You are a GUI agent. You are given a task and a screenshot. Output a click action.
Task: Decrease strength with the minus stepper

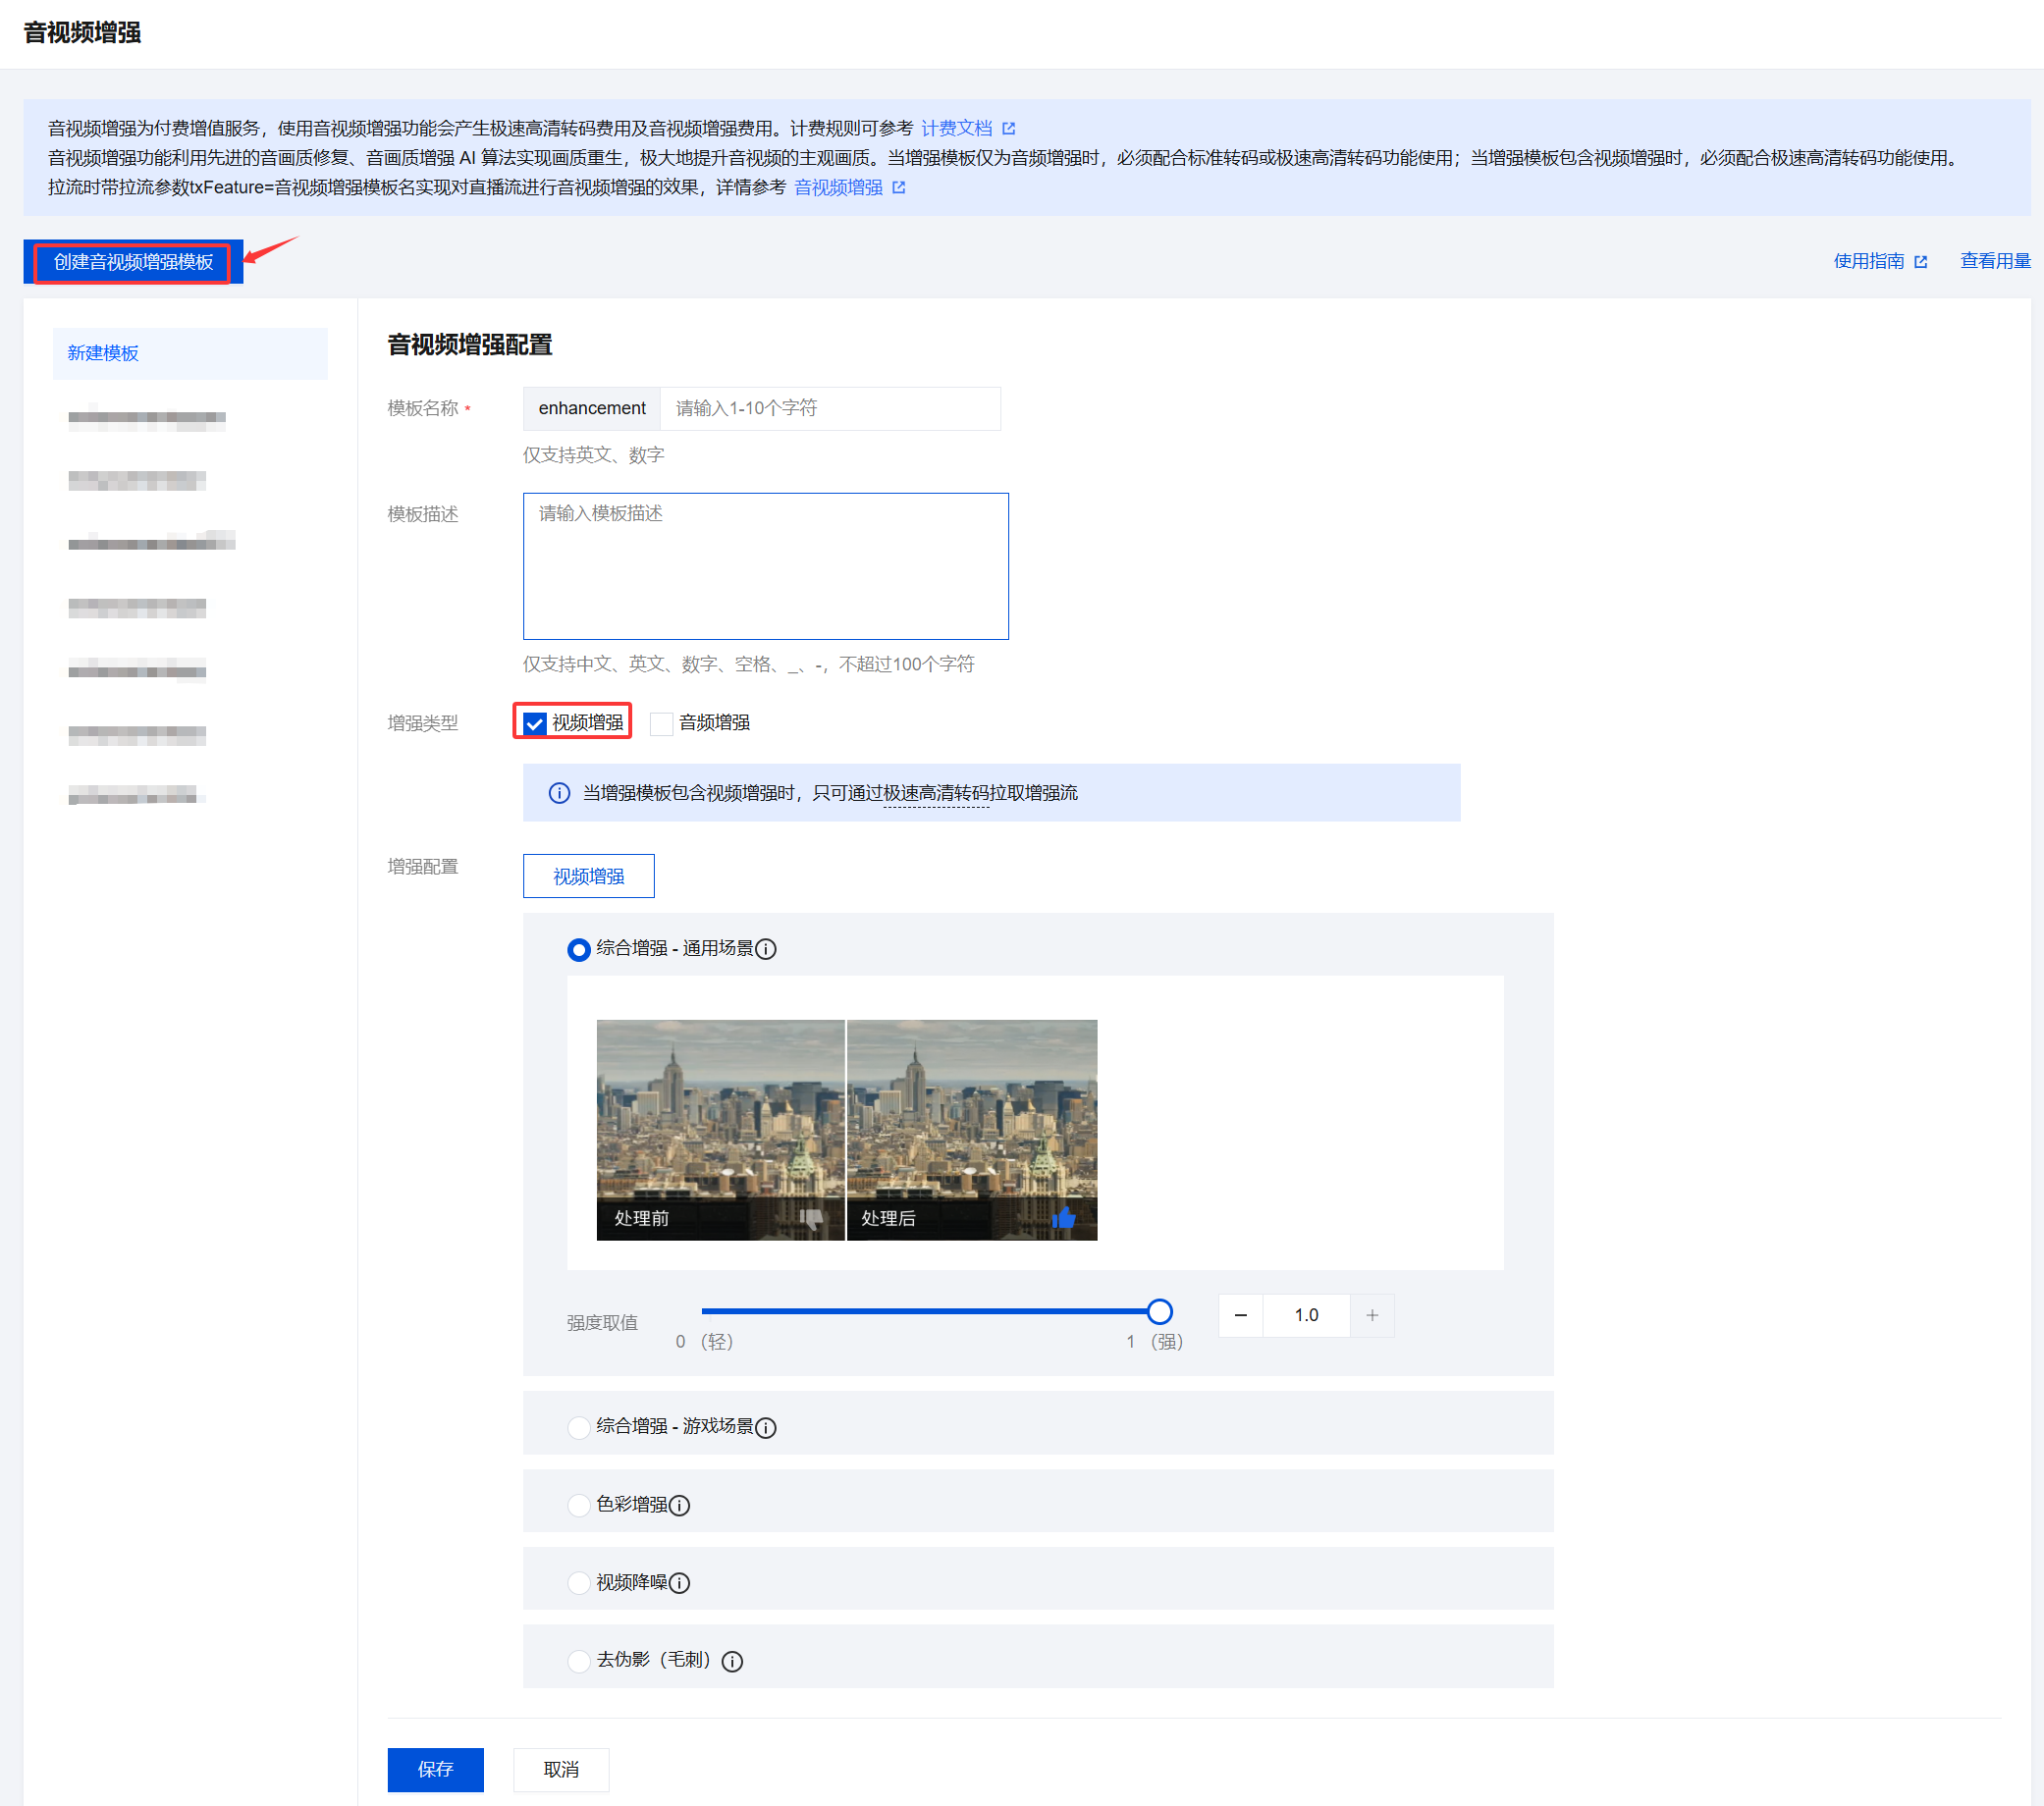[1240, 1315]
